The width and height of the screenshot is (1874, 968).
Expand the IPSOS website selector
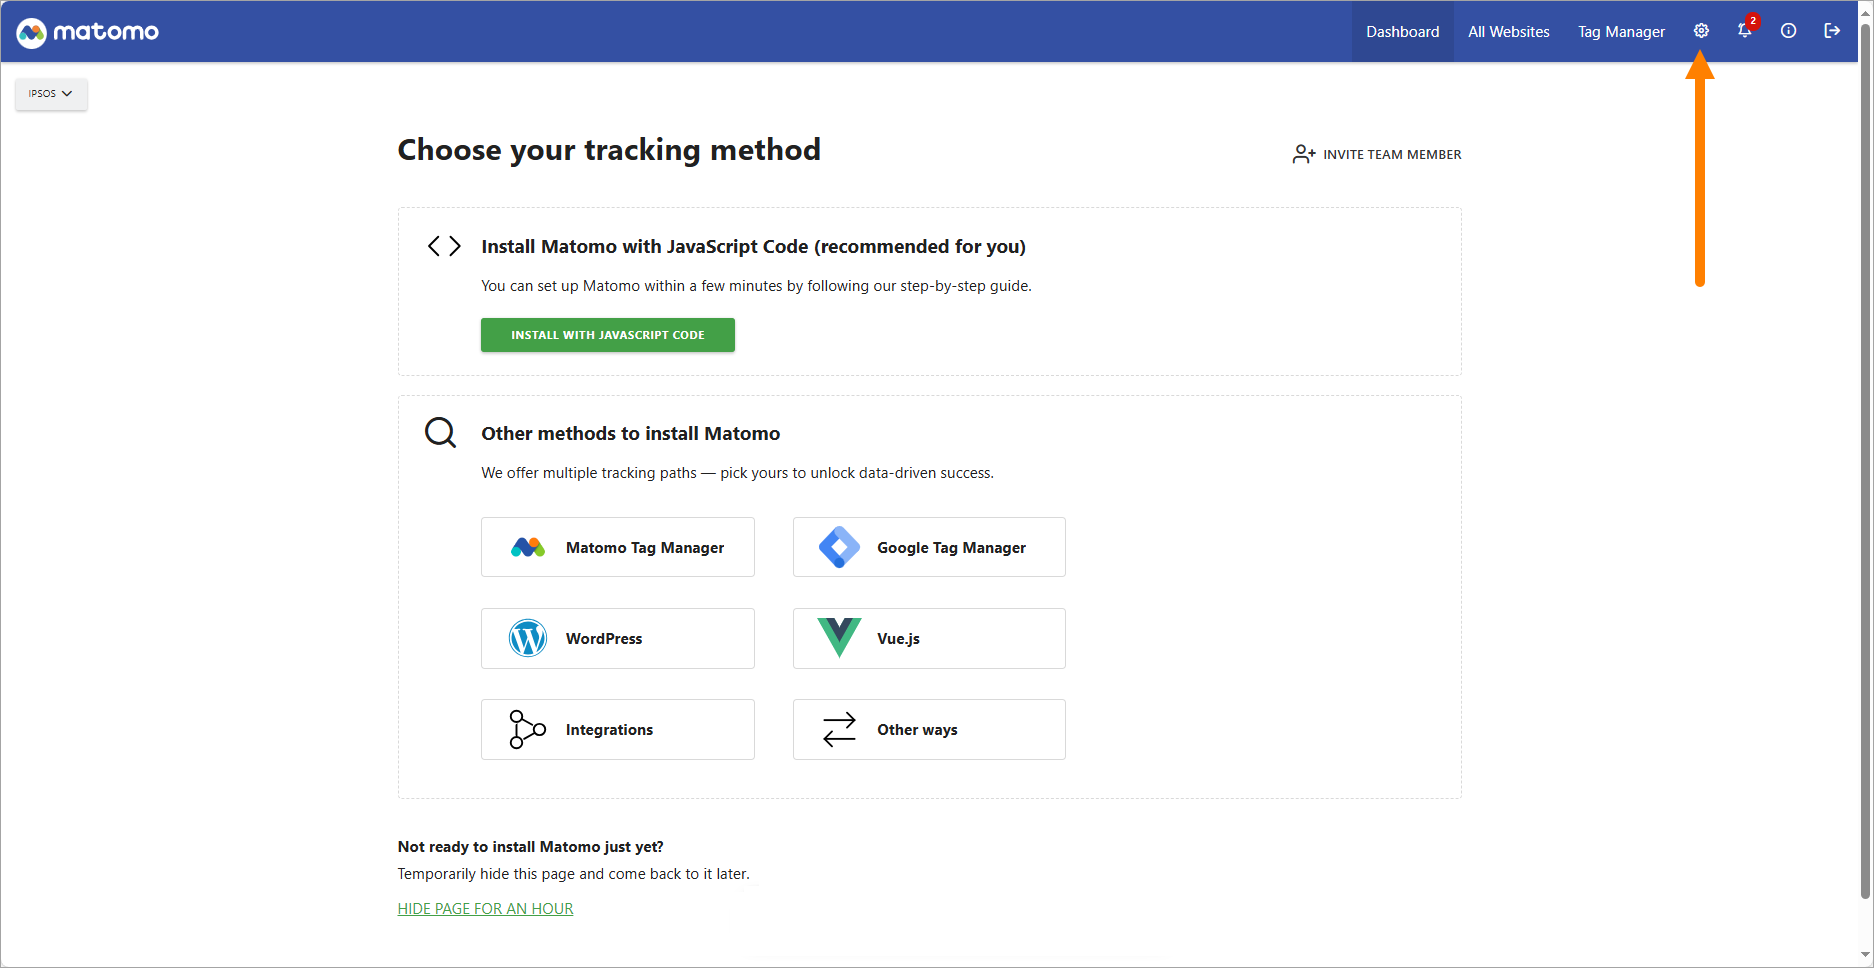click(51, 94)
